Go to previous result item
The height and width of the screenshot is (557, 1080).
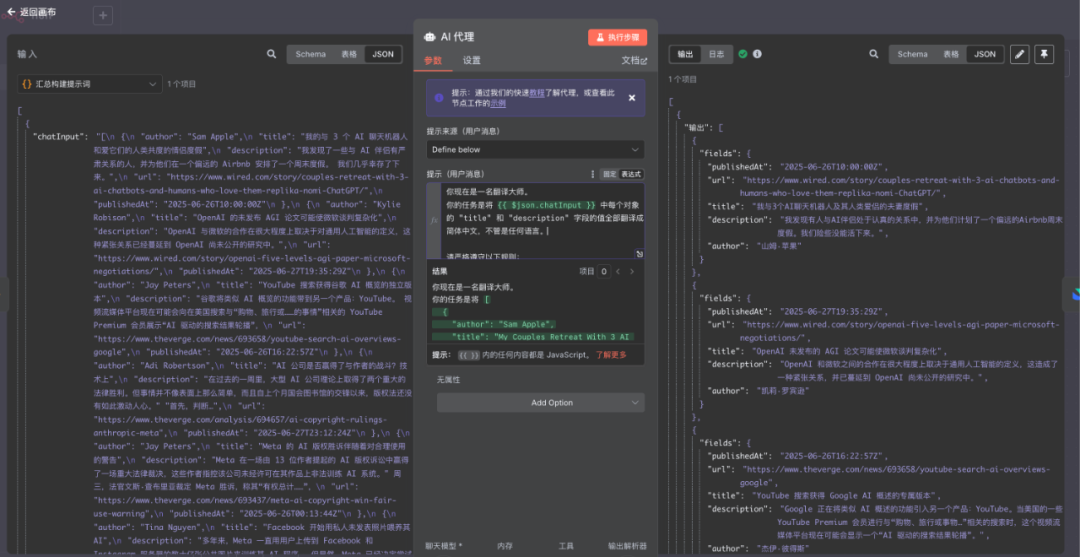click(x=618, y=271)
